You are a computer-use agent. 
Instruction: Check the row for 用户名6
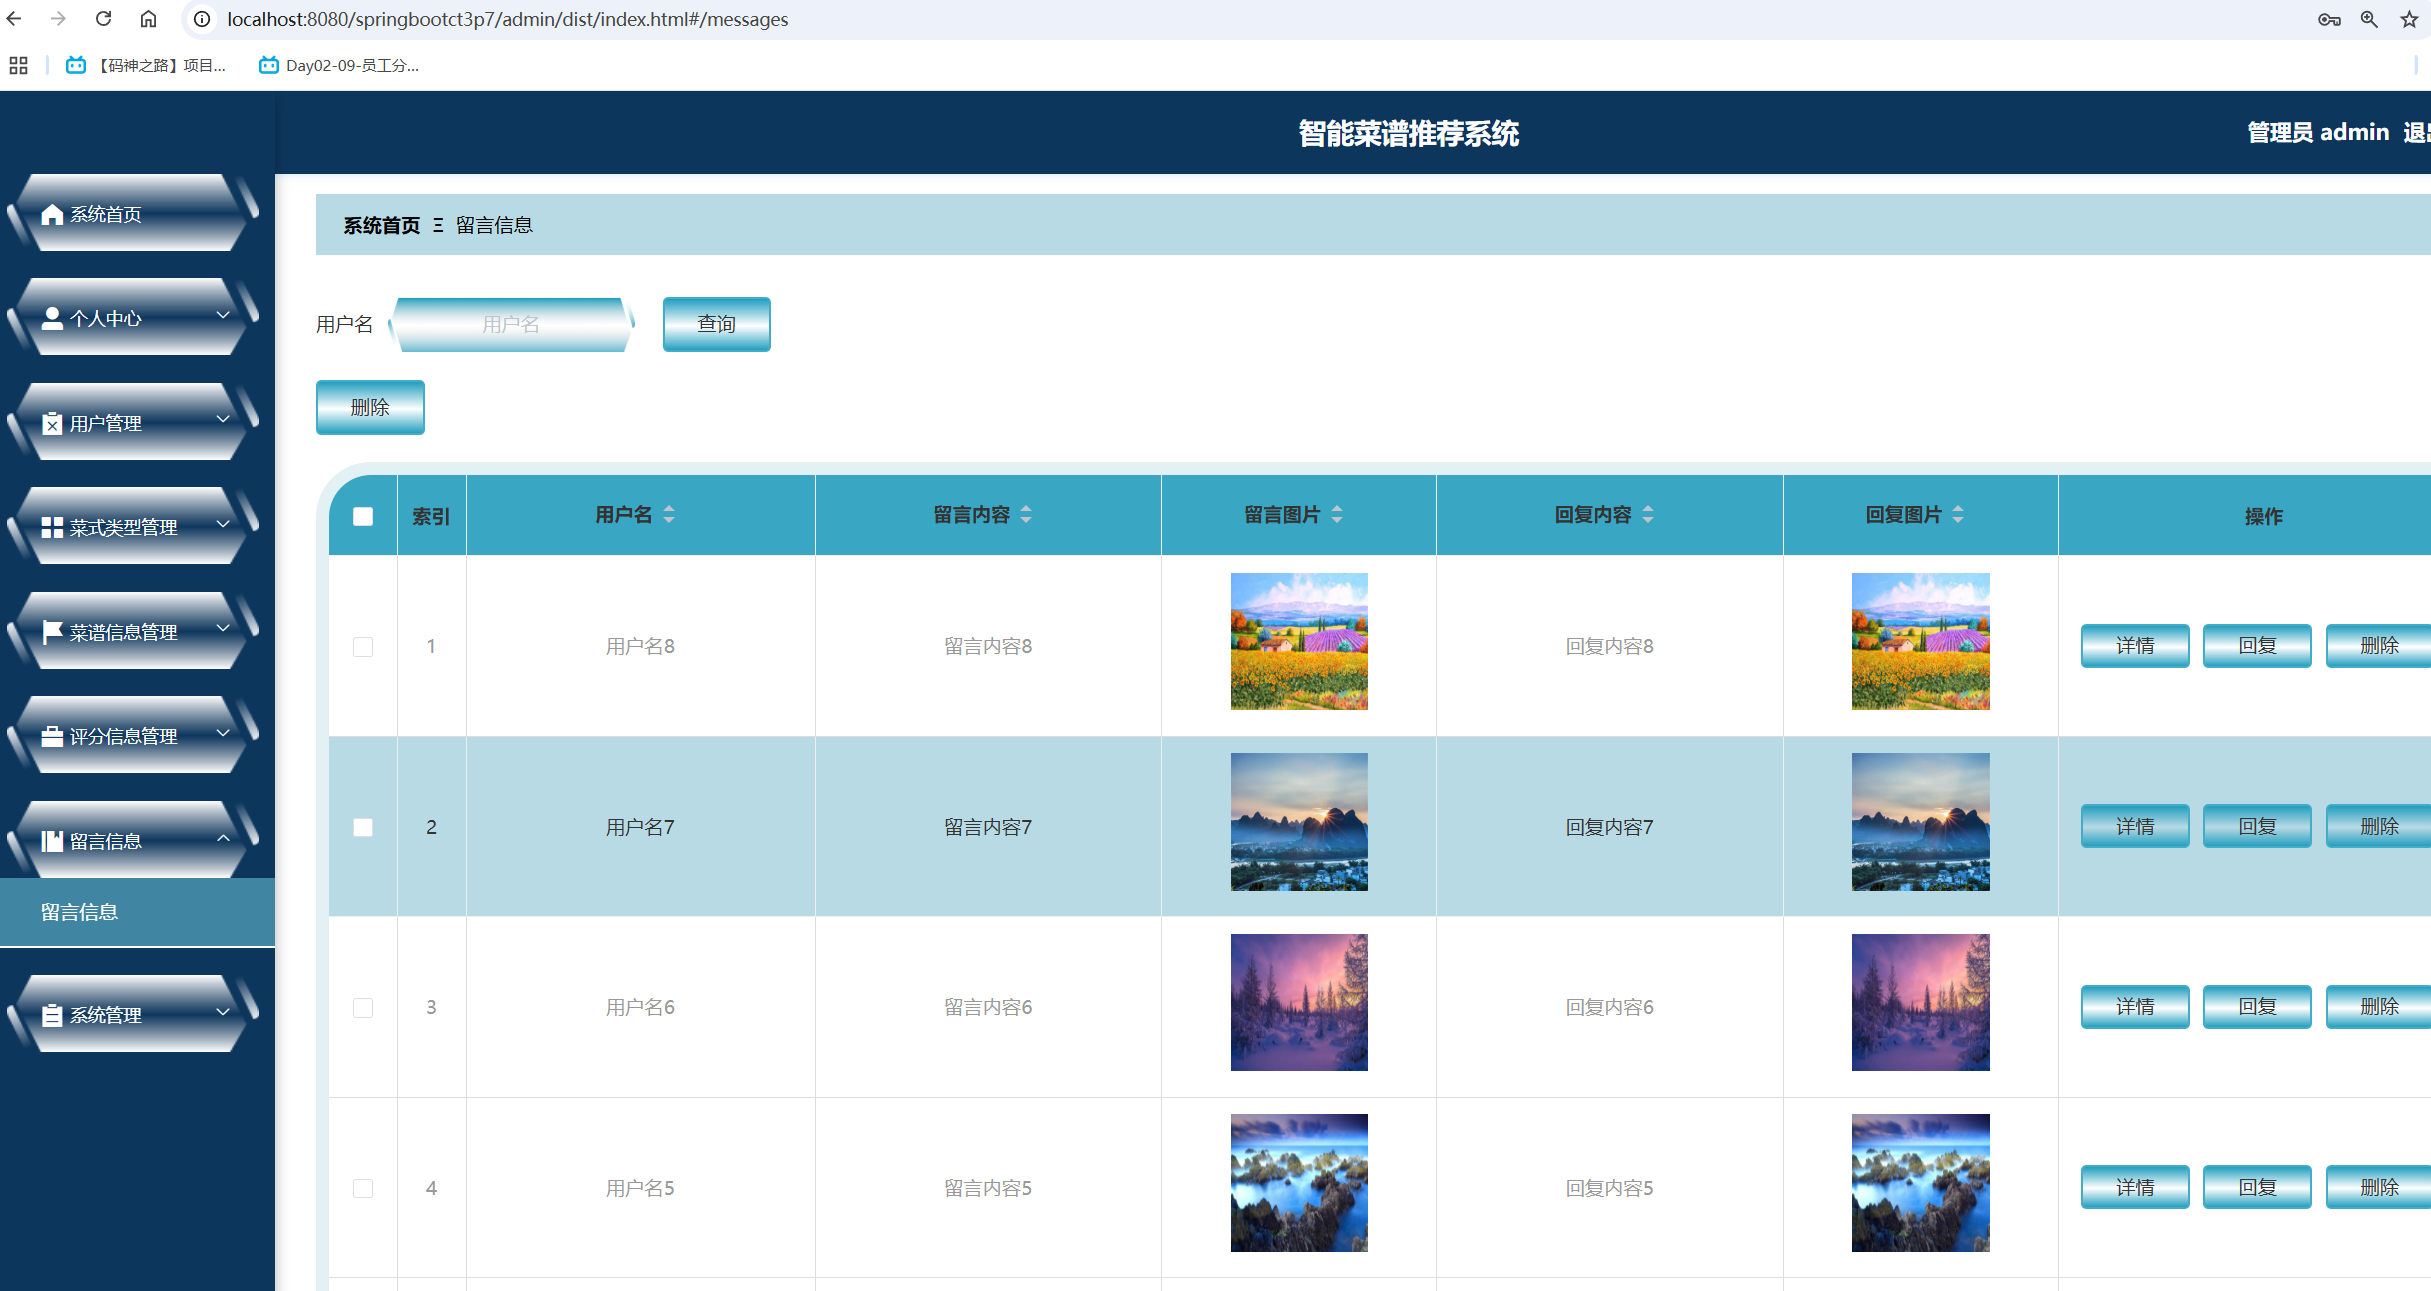coord(363,1008)
